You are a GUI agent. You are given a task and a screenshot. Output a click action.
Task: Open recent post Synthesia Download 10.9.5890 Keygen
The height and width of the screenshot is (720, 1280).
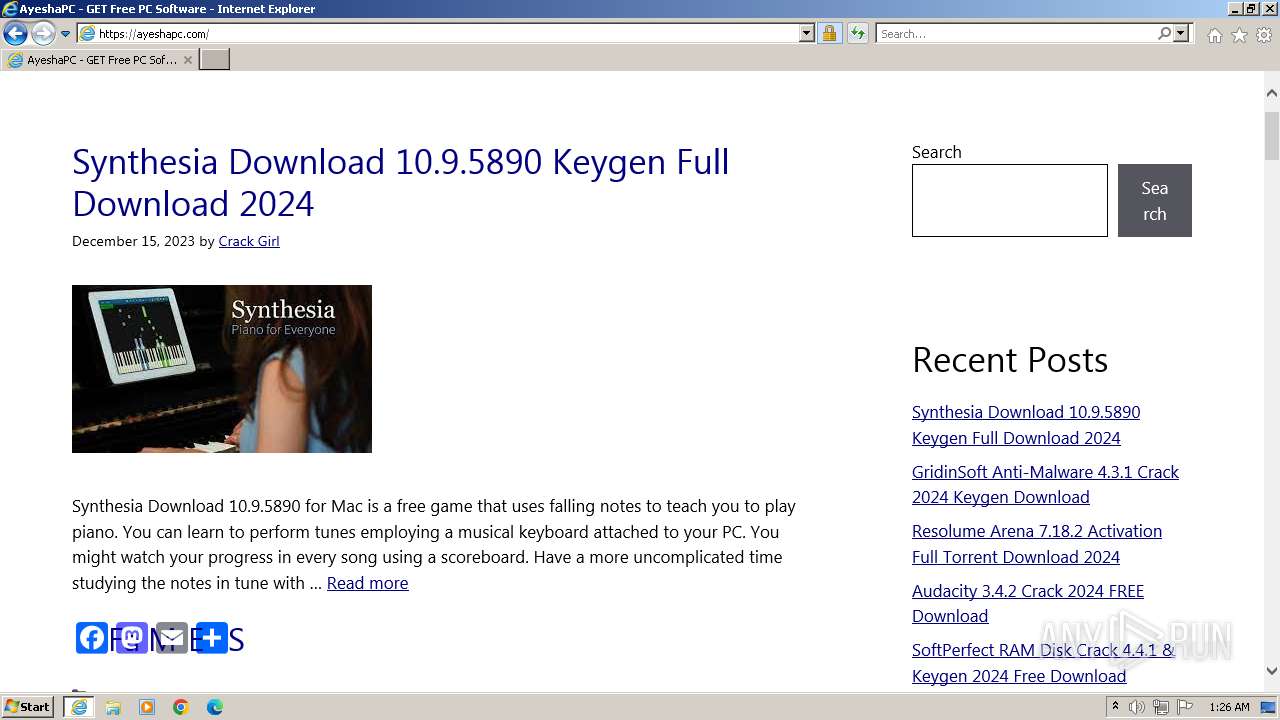(x=1026, y=425)
